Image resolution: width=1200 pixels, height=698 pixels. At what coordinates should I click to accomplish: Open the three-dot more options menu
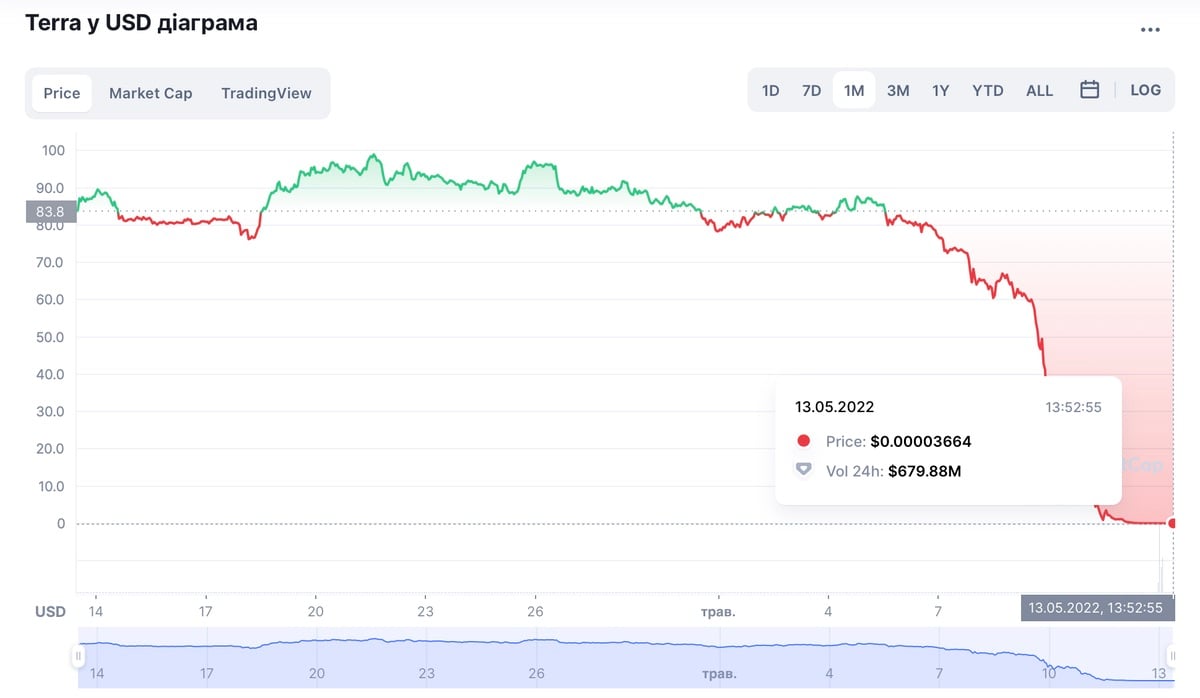pos(1150,30)
